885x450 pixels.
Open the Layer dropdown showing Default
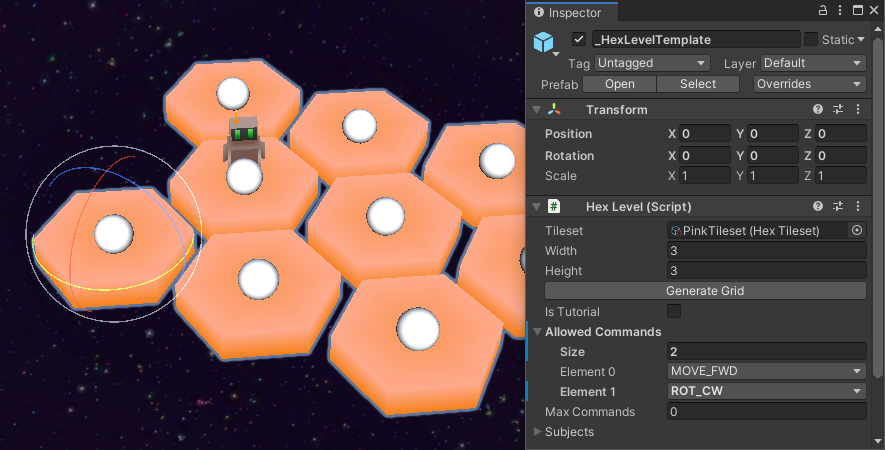pyautogui.click(x=813, y=63)
